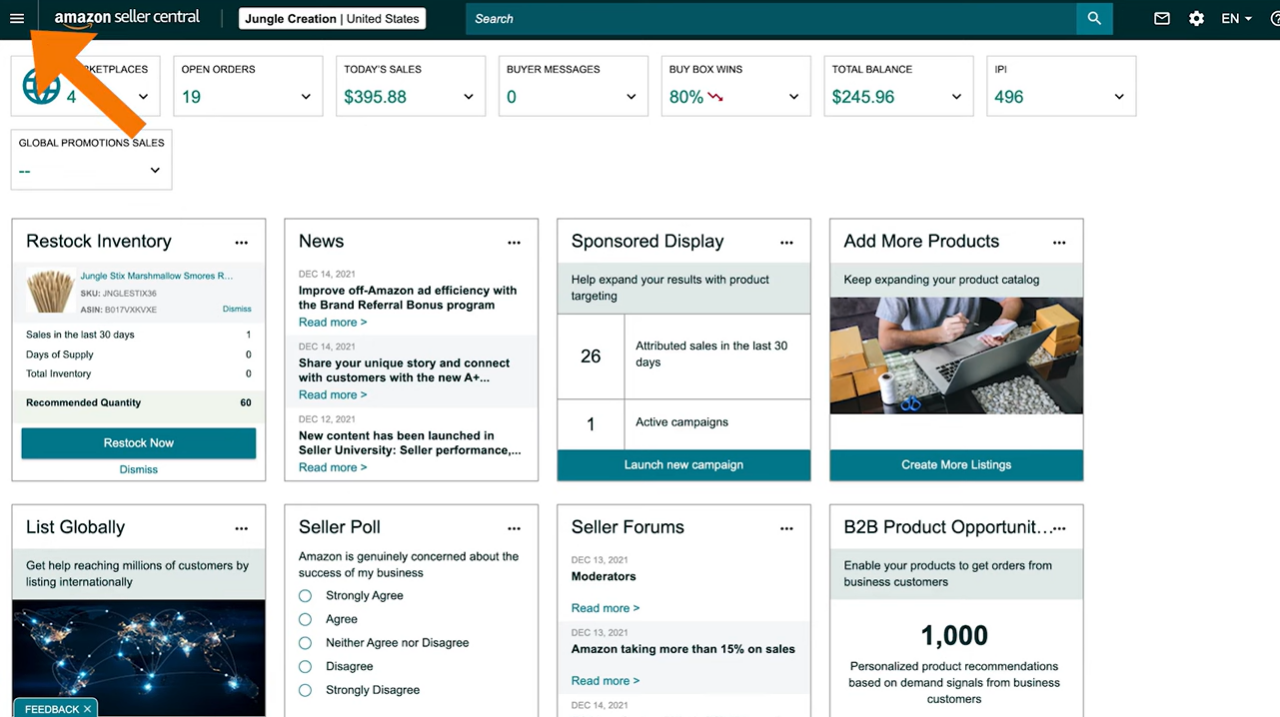Dismiss the Restock Inventory card via bottom link
The height and width of the screenshot is (717, 1280).
coord(139,469)
